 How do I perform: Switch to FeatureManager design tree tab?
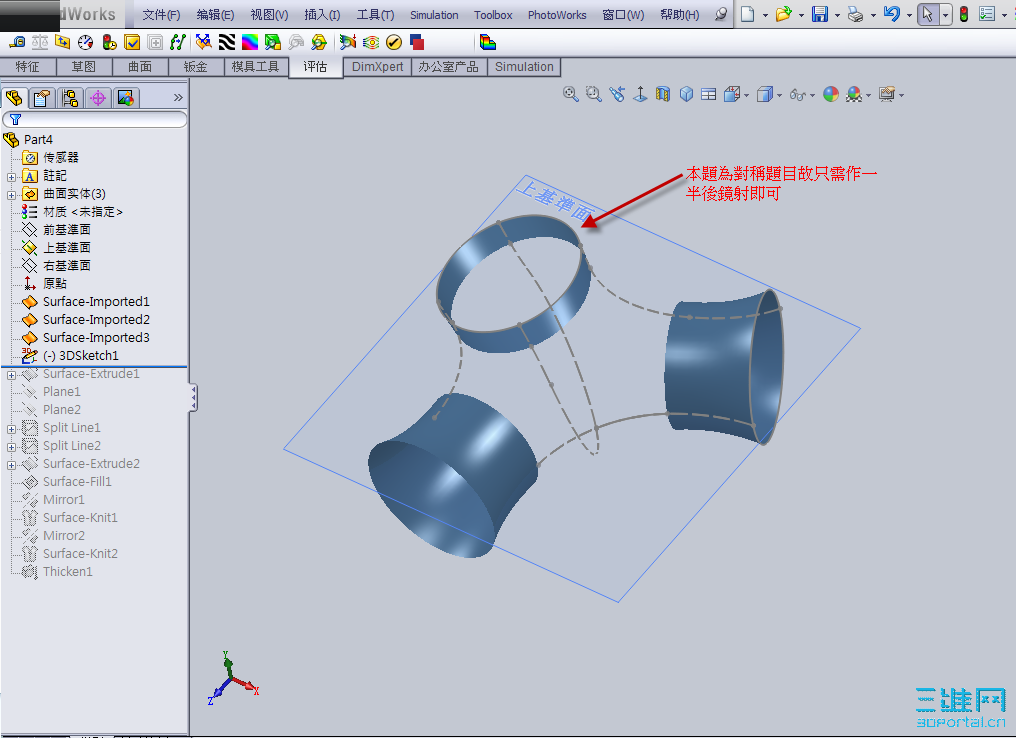14,98
